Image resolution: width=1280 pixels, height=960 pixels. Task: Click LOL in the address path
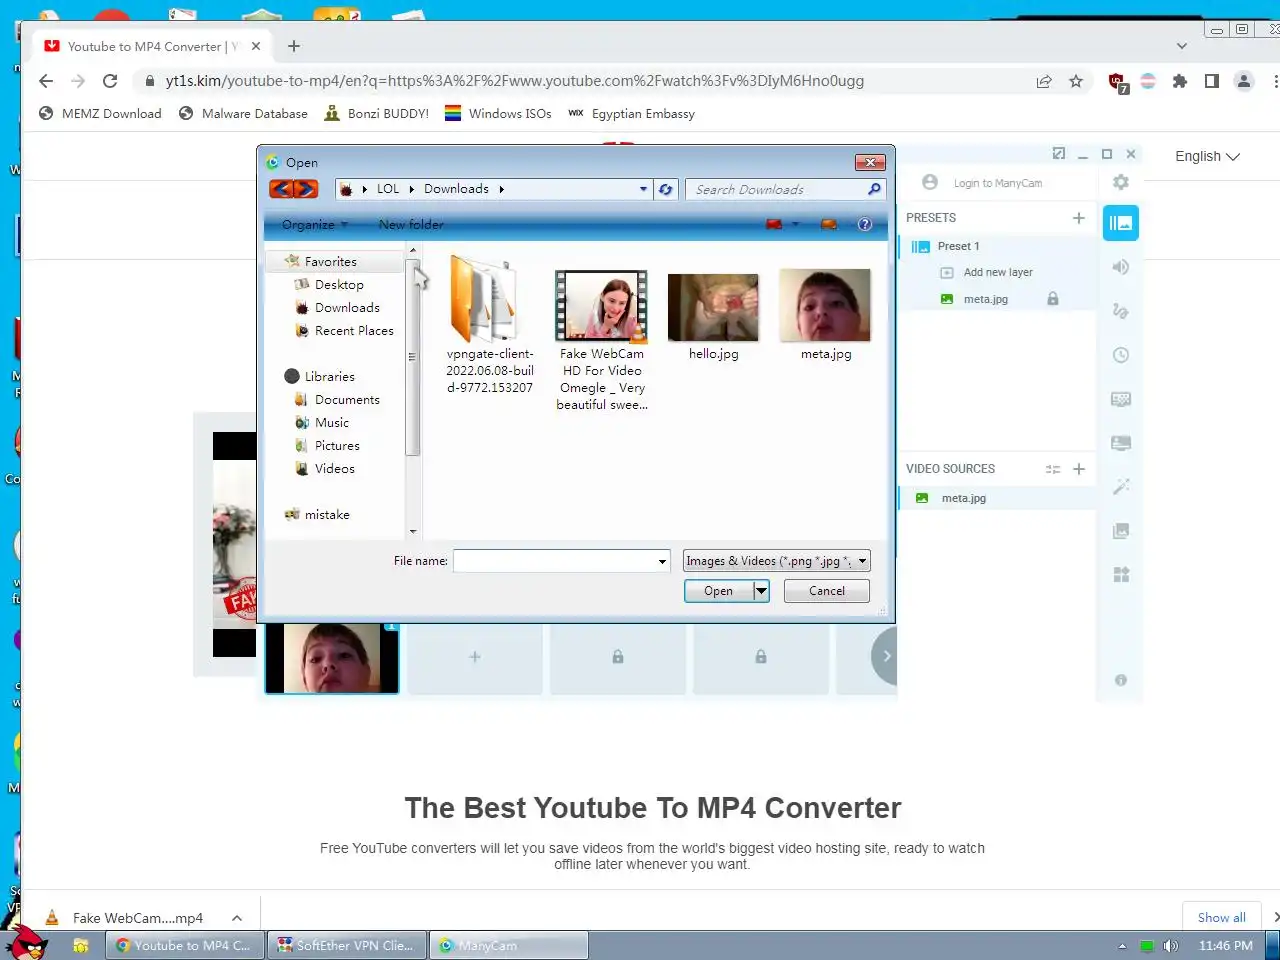388,189
